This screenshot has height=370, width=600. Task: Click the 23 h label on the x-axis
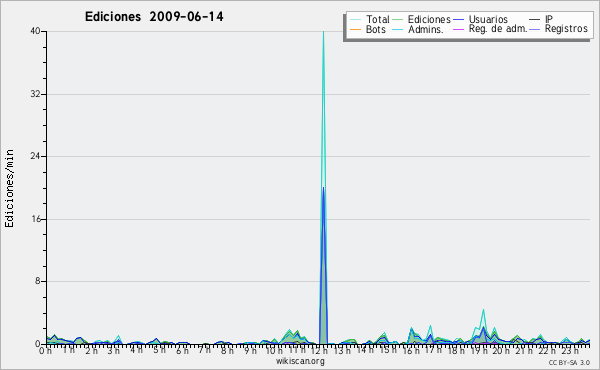coord(570,350)
